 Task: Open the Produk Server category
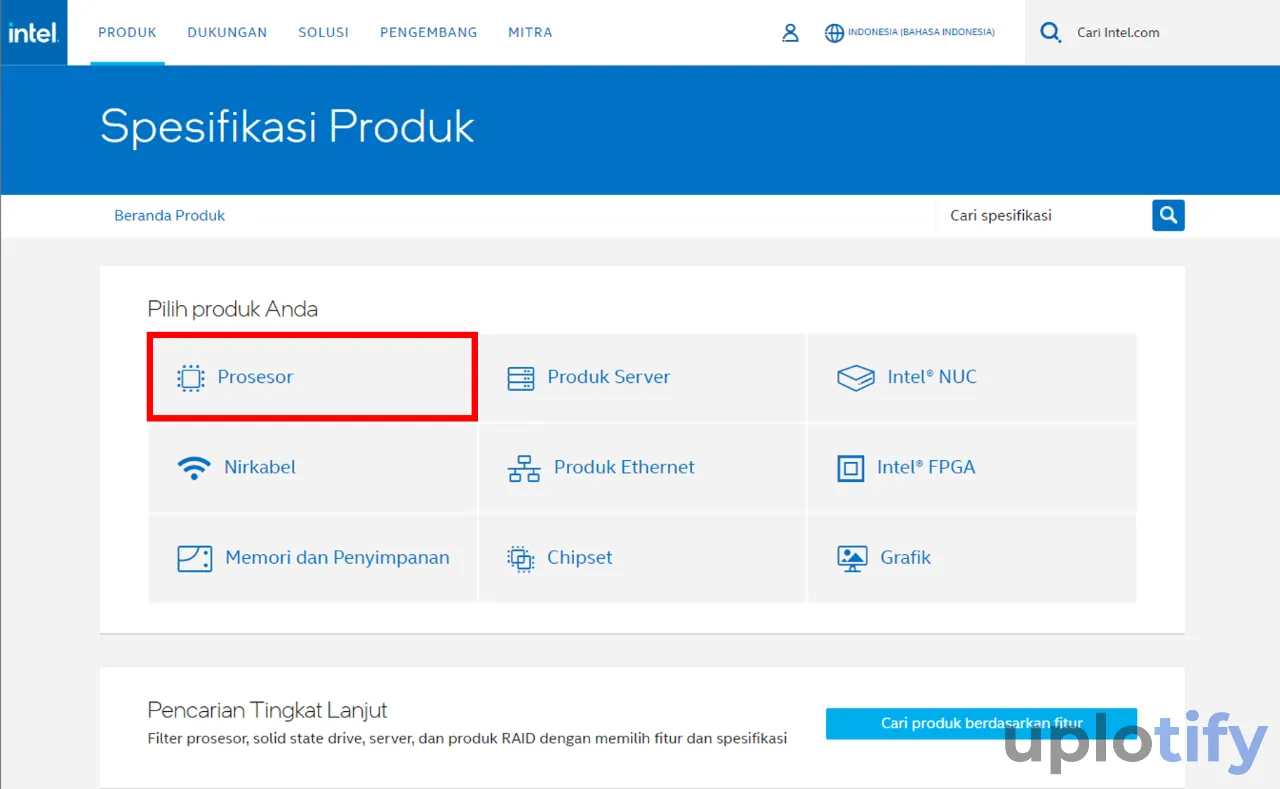click(642, 377)
